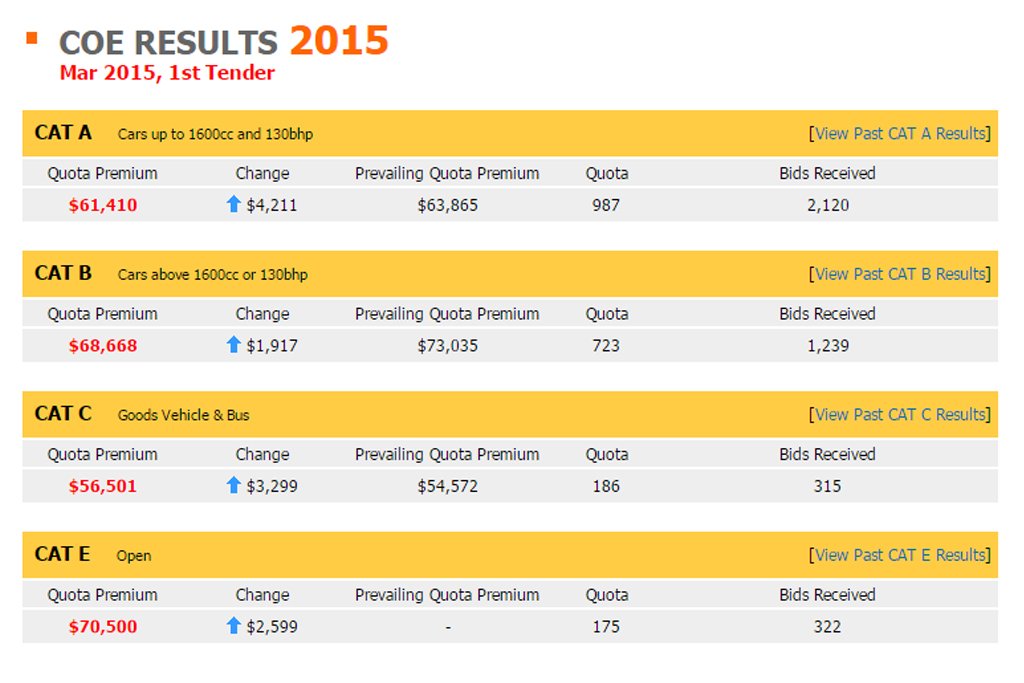Screen dimensions: 1024x683
Task: Select the CAT C quota premium $56,501
Action: pyautogui.click(x=103, y=486)
